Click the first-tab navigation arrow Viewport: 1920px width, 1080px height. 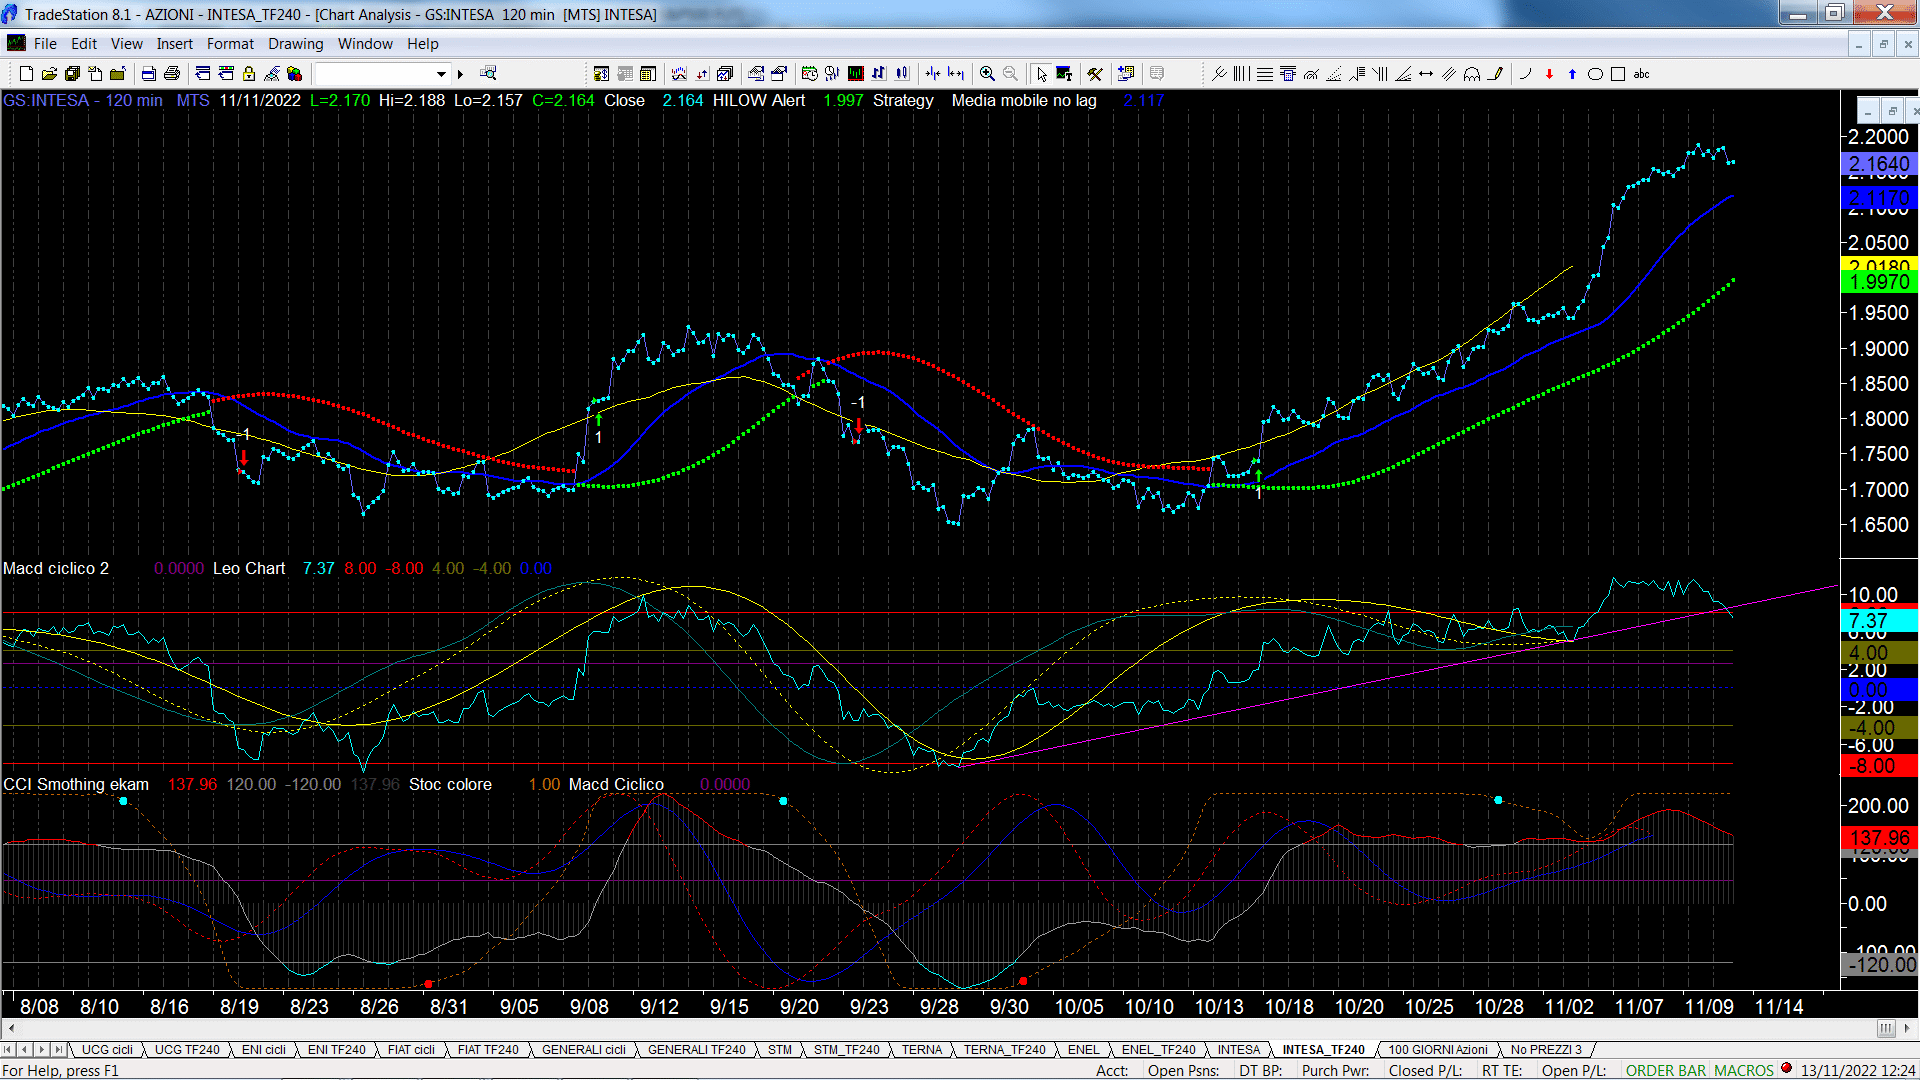point(8,1049)
